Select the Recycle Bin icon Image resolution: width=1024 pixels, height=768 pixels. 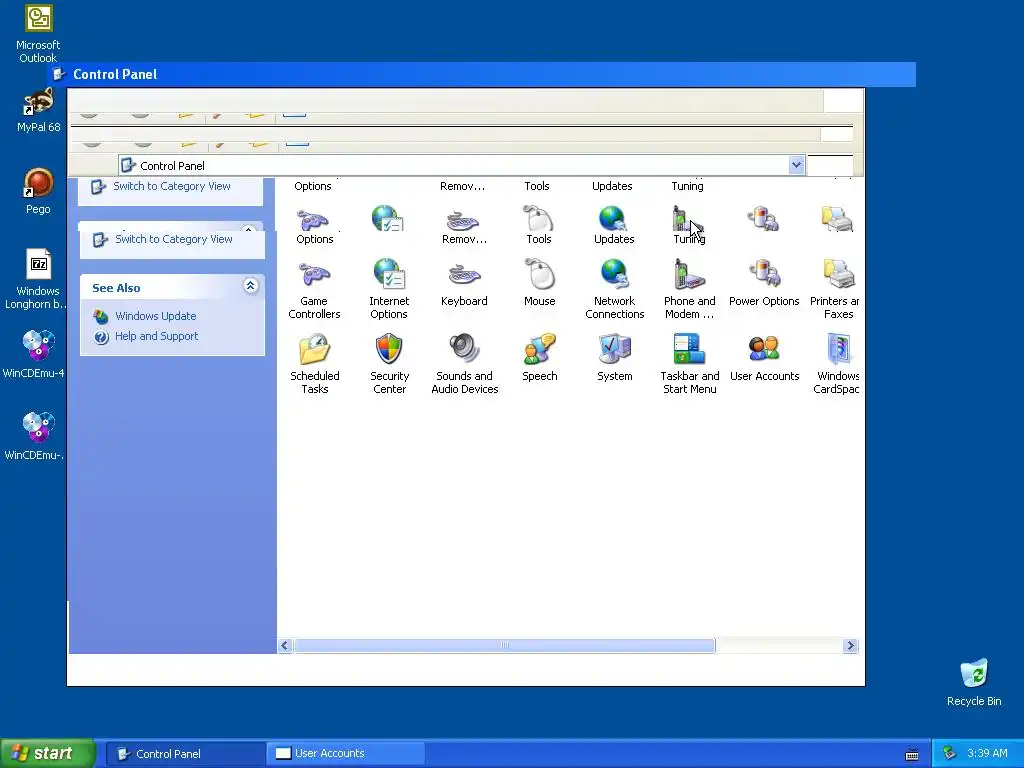tap(974, 682)
